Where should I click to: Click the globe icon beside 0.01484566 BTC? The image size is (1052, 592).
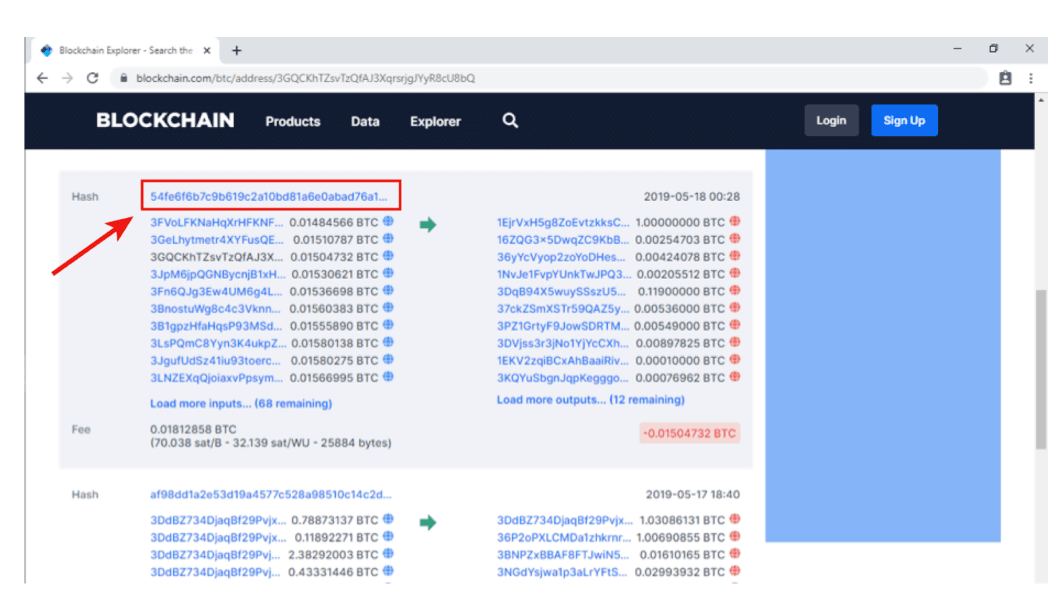coord(388,221)
